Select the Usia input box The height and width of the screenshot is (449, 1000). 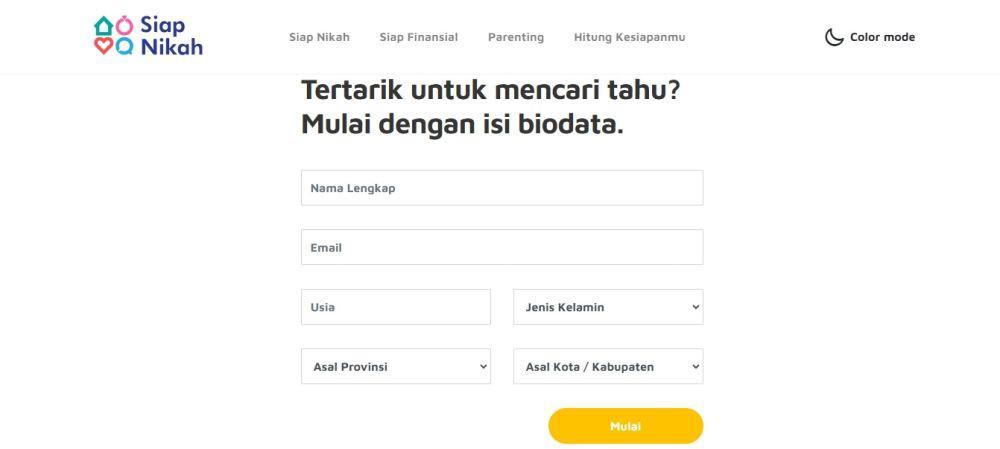(x=395, y=307)
